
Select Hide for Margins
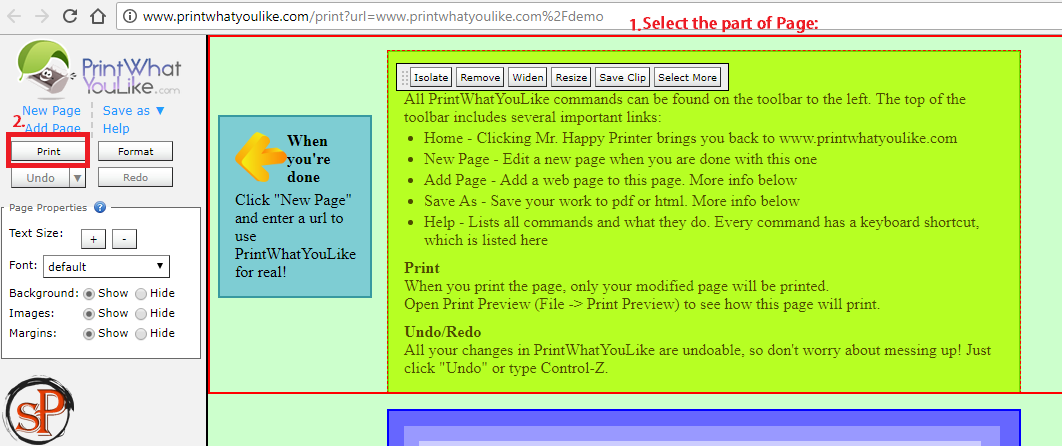(140, 334)
